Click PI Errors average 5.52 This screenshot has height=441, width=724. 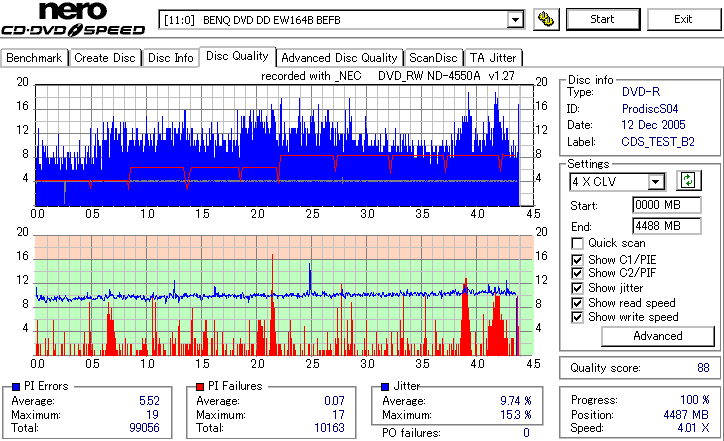(149, 401)
